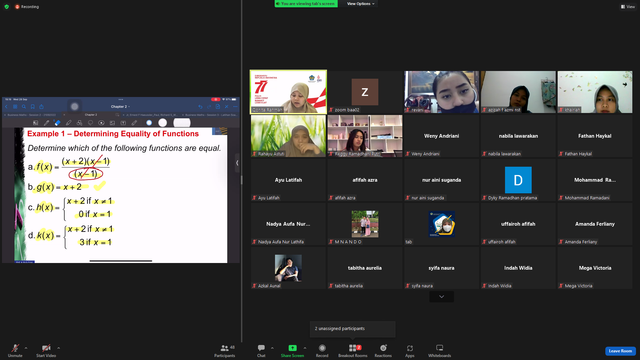Switch to the Ernest F Haeussler document tab
This screenshot has width=640, height=360.
(150, 115)
